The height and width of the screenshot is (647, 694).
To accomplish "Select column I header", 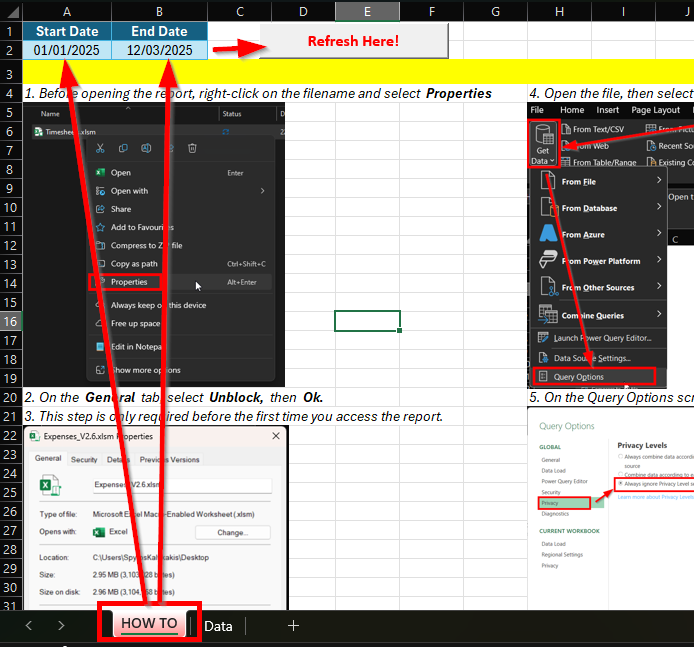I will click(623, 12).
